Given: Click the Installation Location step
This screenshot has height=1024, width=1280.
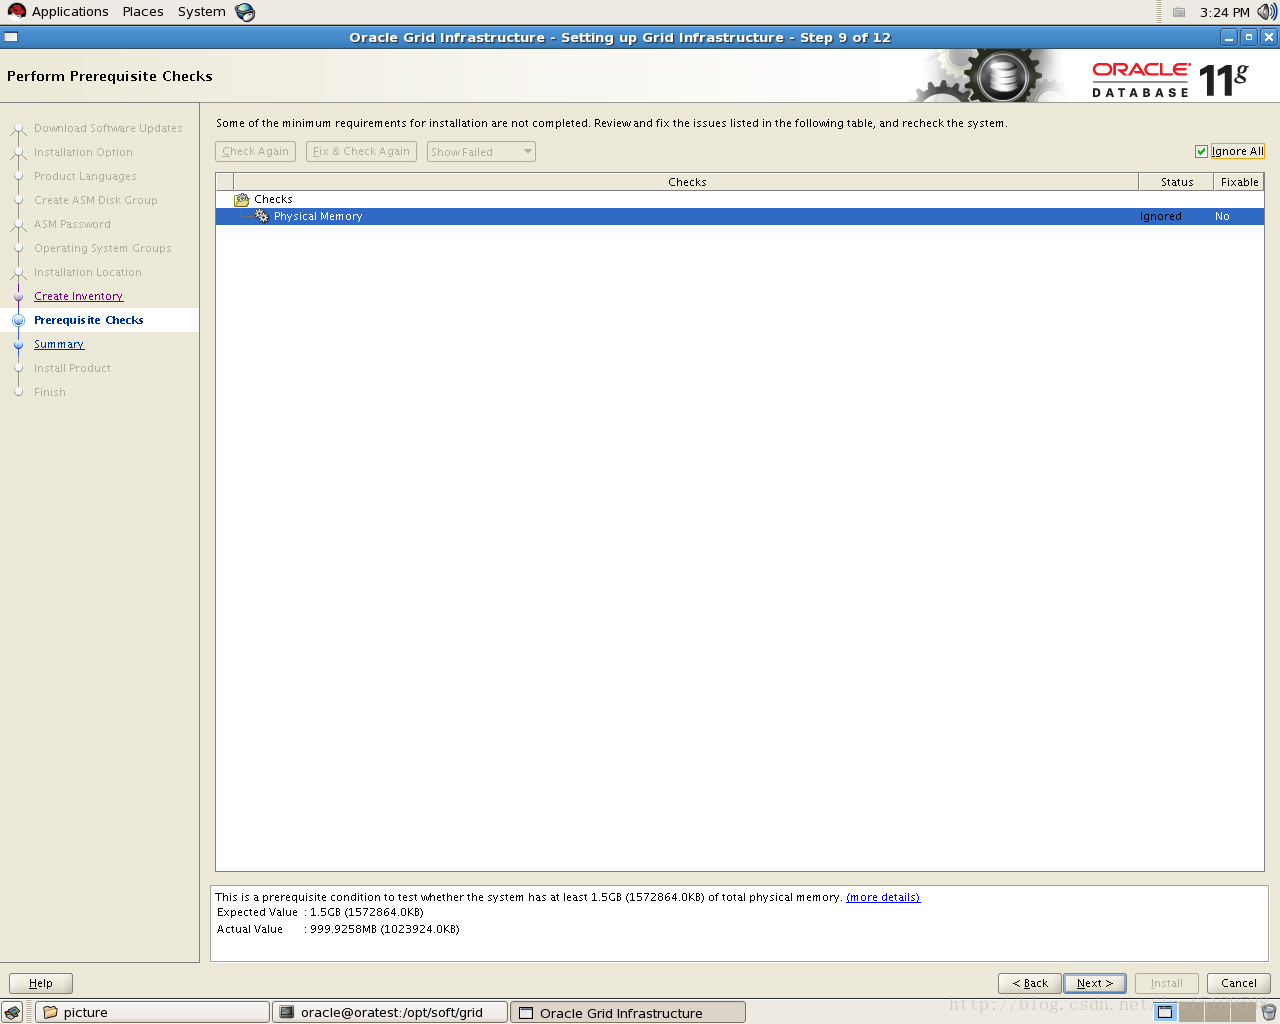Looking at the screenshot, I should (88, 272).
